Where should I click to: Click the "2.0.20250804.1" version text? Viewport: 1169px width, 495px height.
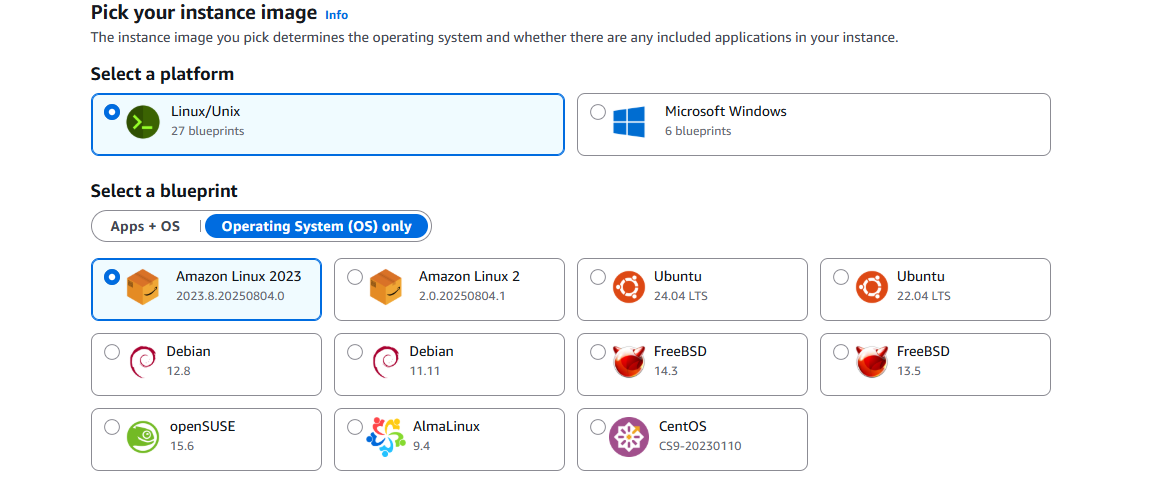(462, 296)
